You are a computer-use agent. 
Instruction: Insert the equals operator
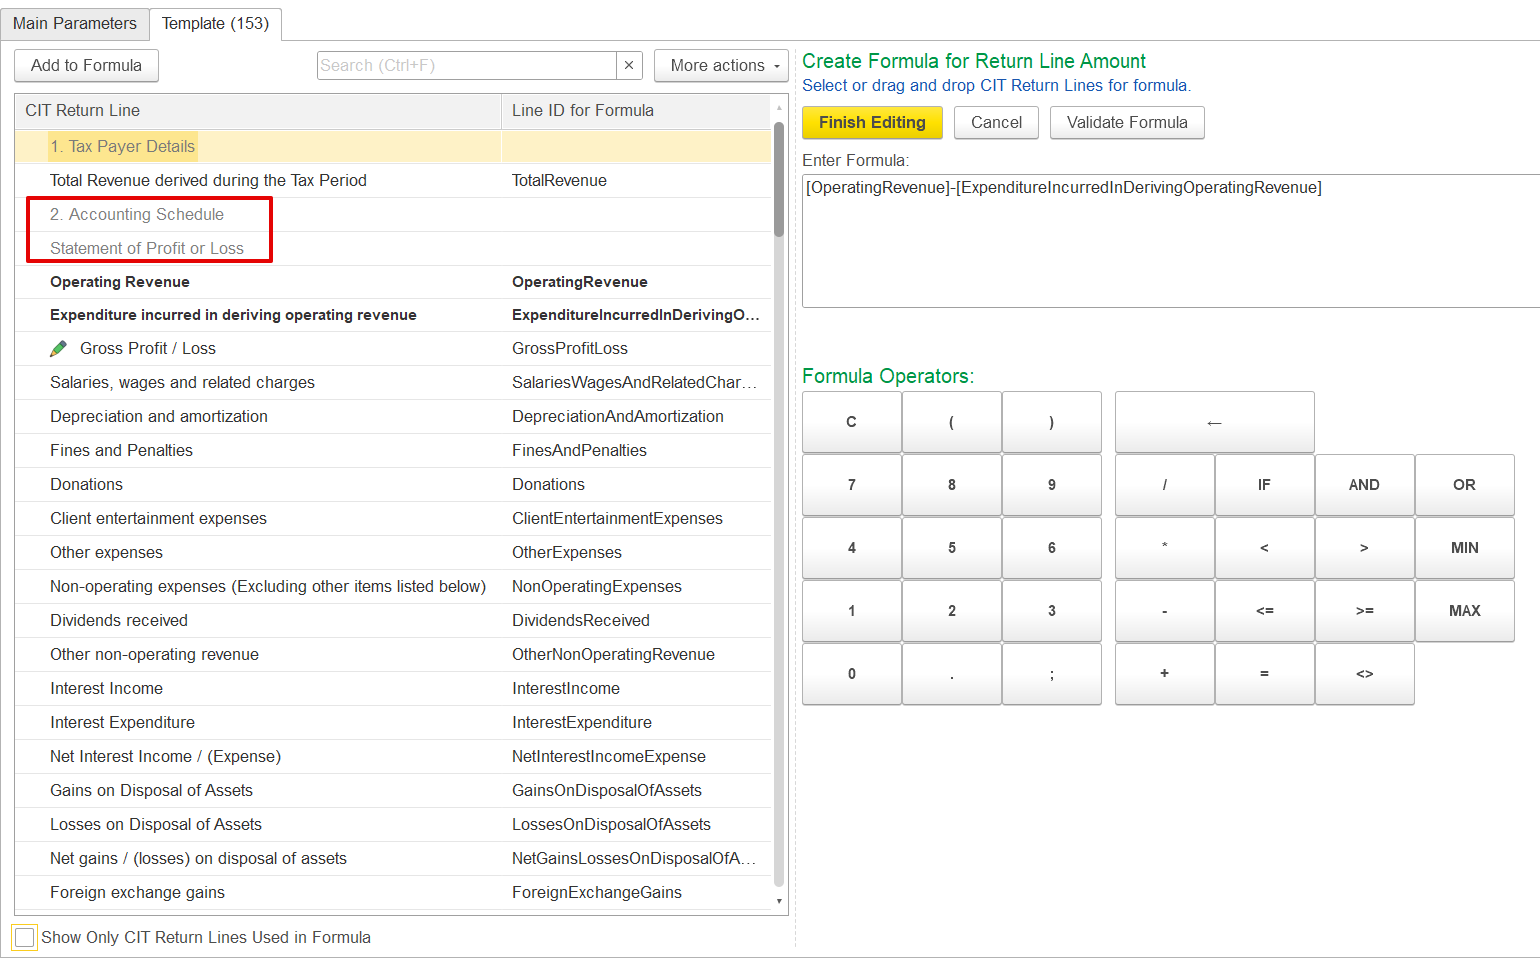tap(1264, 674)
